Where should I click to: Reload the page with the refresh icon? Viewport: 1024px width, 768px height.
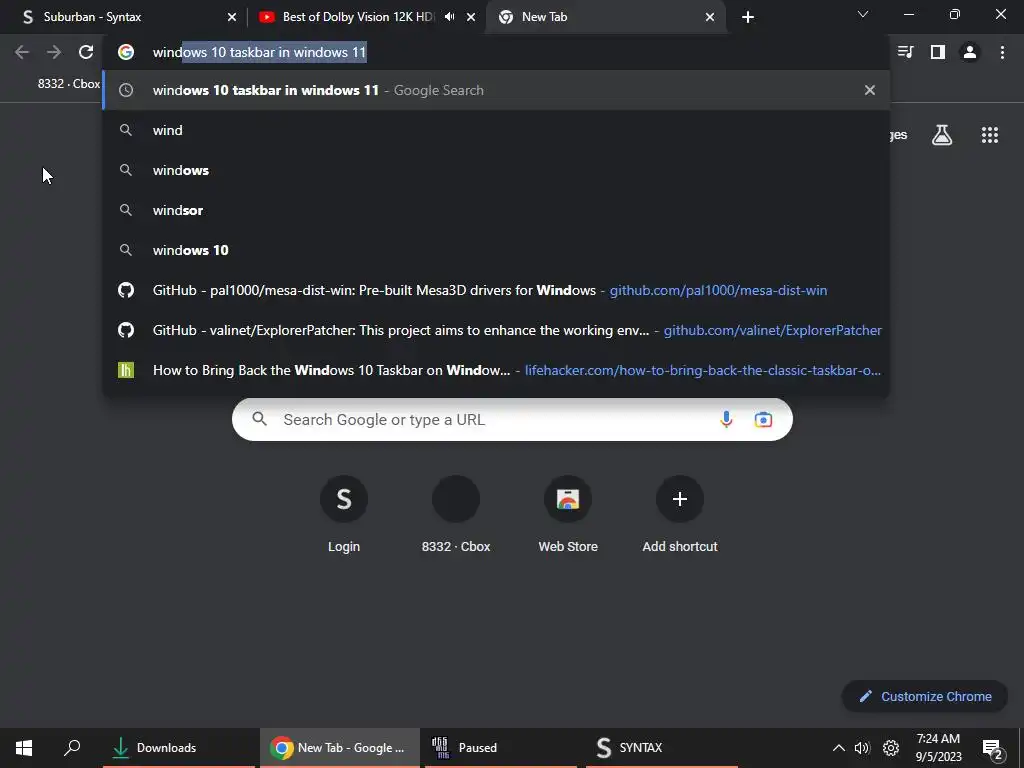86,52
